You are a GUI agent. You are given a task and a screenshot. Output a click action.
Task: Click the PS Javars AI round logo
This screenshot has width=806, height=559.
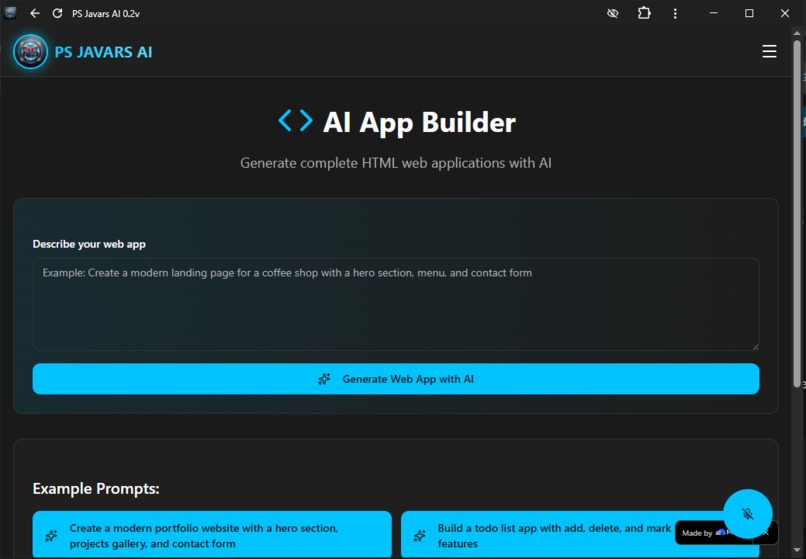[30, 51]
